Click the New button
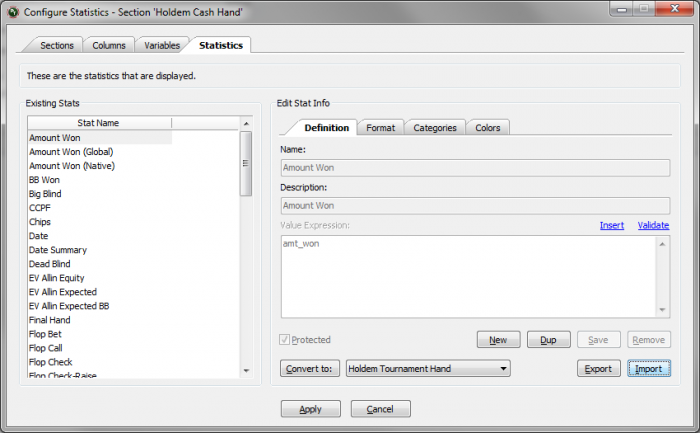 pos(498,340)
